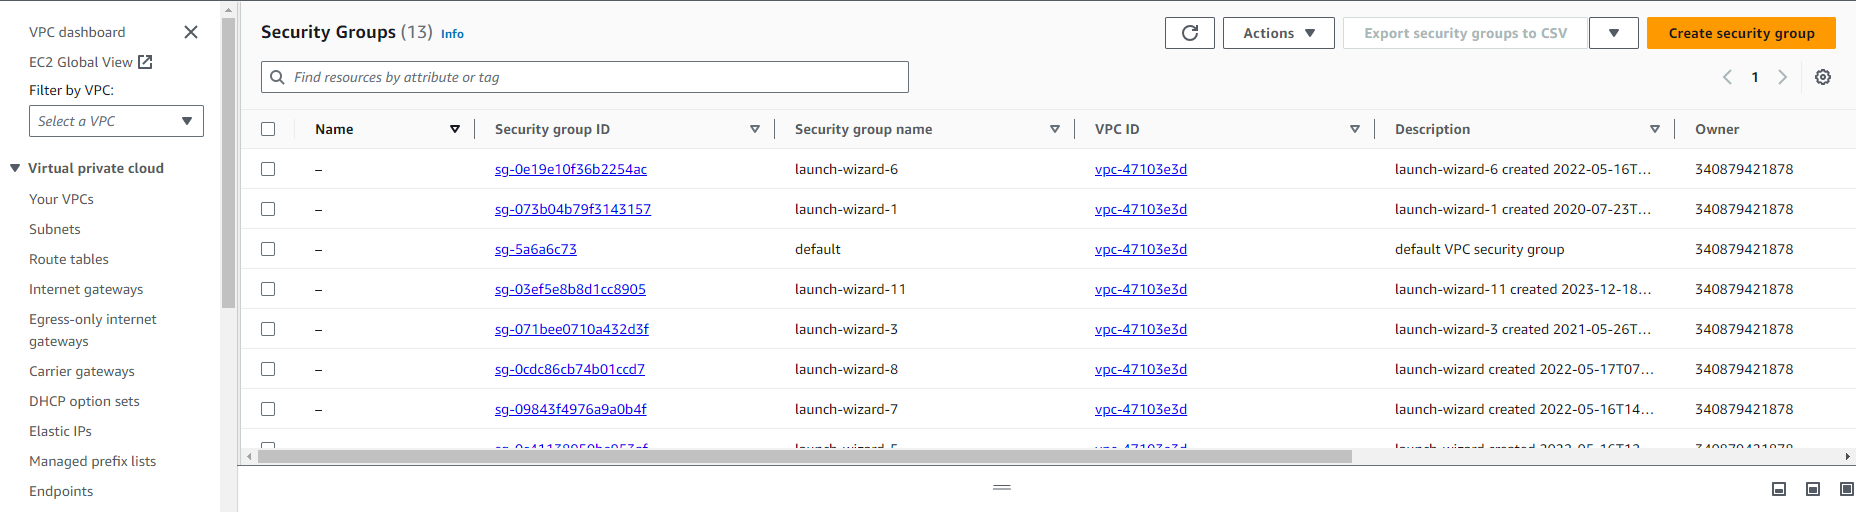Open Your VPCs in sidebar

pyautogui.click(x=61, y=199)
